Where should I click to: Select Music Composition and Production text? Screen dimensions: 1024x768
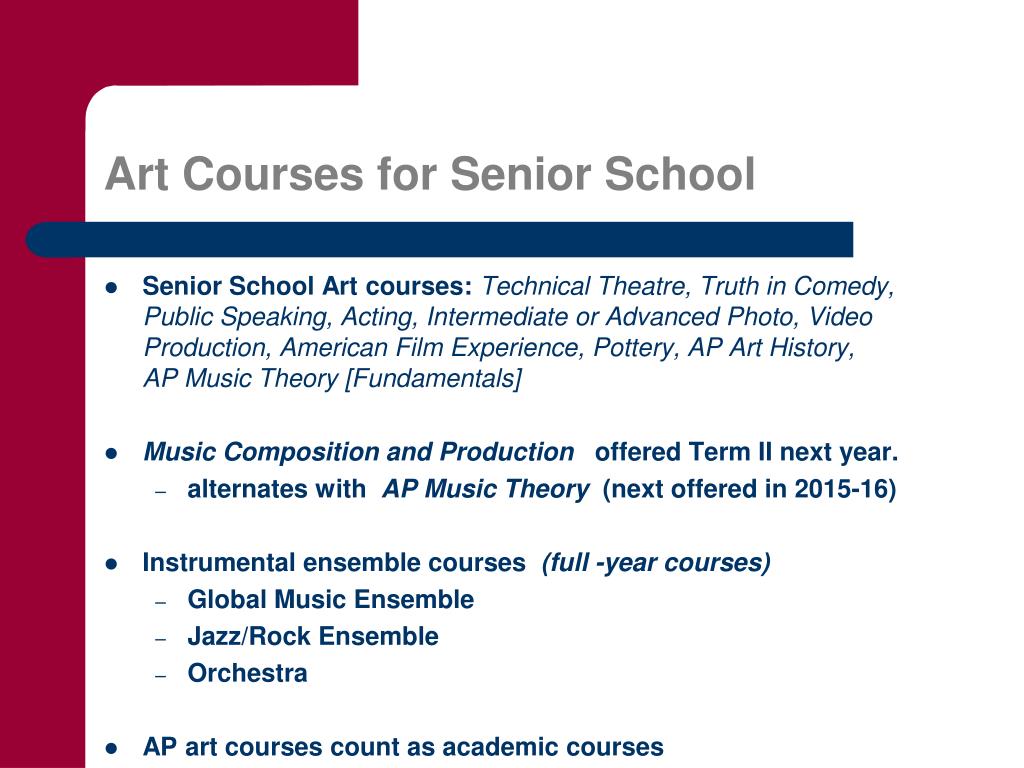point(359,452)
